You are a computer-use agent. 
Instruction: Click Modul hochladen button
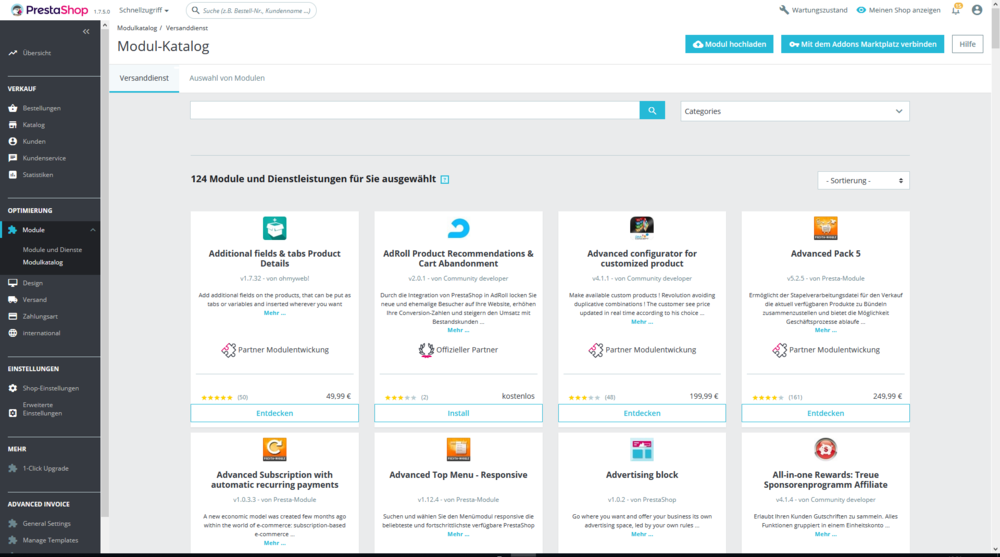click(x=729, y=44)
